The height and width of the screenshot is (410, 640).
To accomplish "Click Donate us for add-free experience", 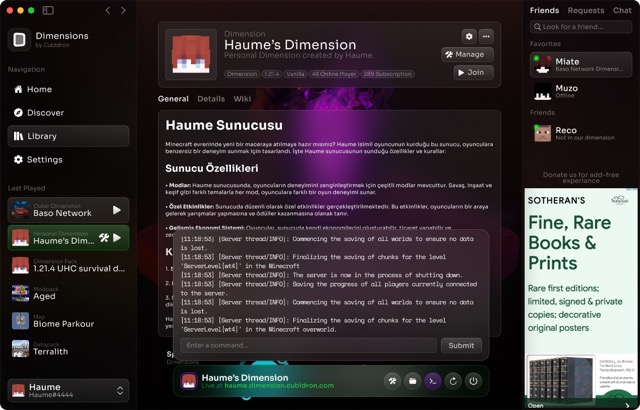I will click(x=581, y=177).
